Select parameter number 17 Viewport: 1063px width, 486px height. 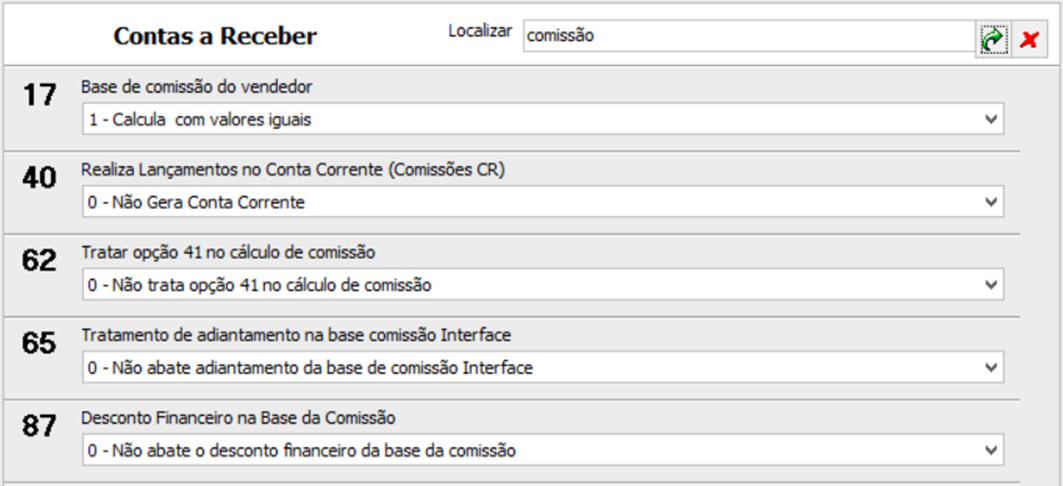pyautogui.click(x=39, y=95)
